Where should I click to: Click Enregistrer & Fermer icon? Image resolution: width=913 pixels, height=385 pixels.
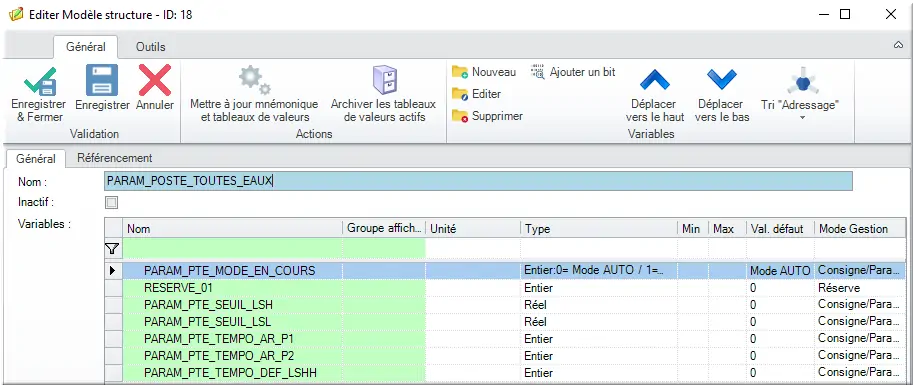coord(40,81)
